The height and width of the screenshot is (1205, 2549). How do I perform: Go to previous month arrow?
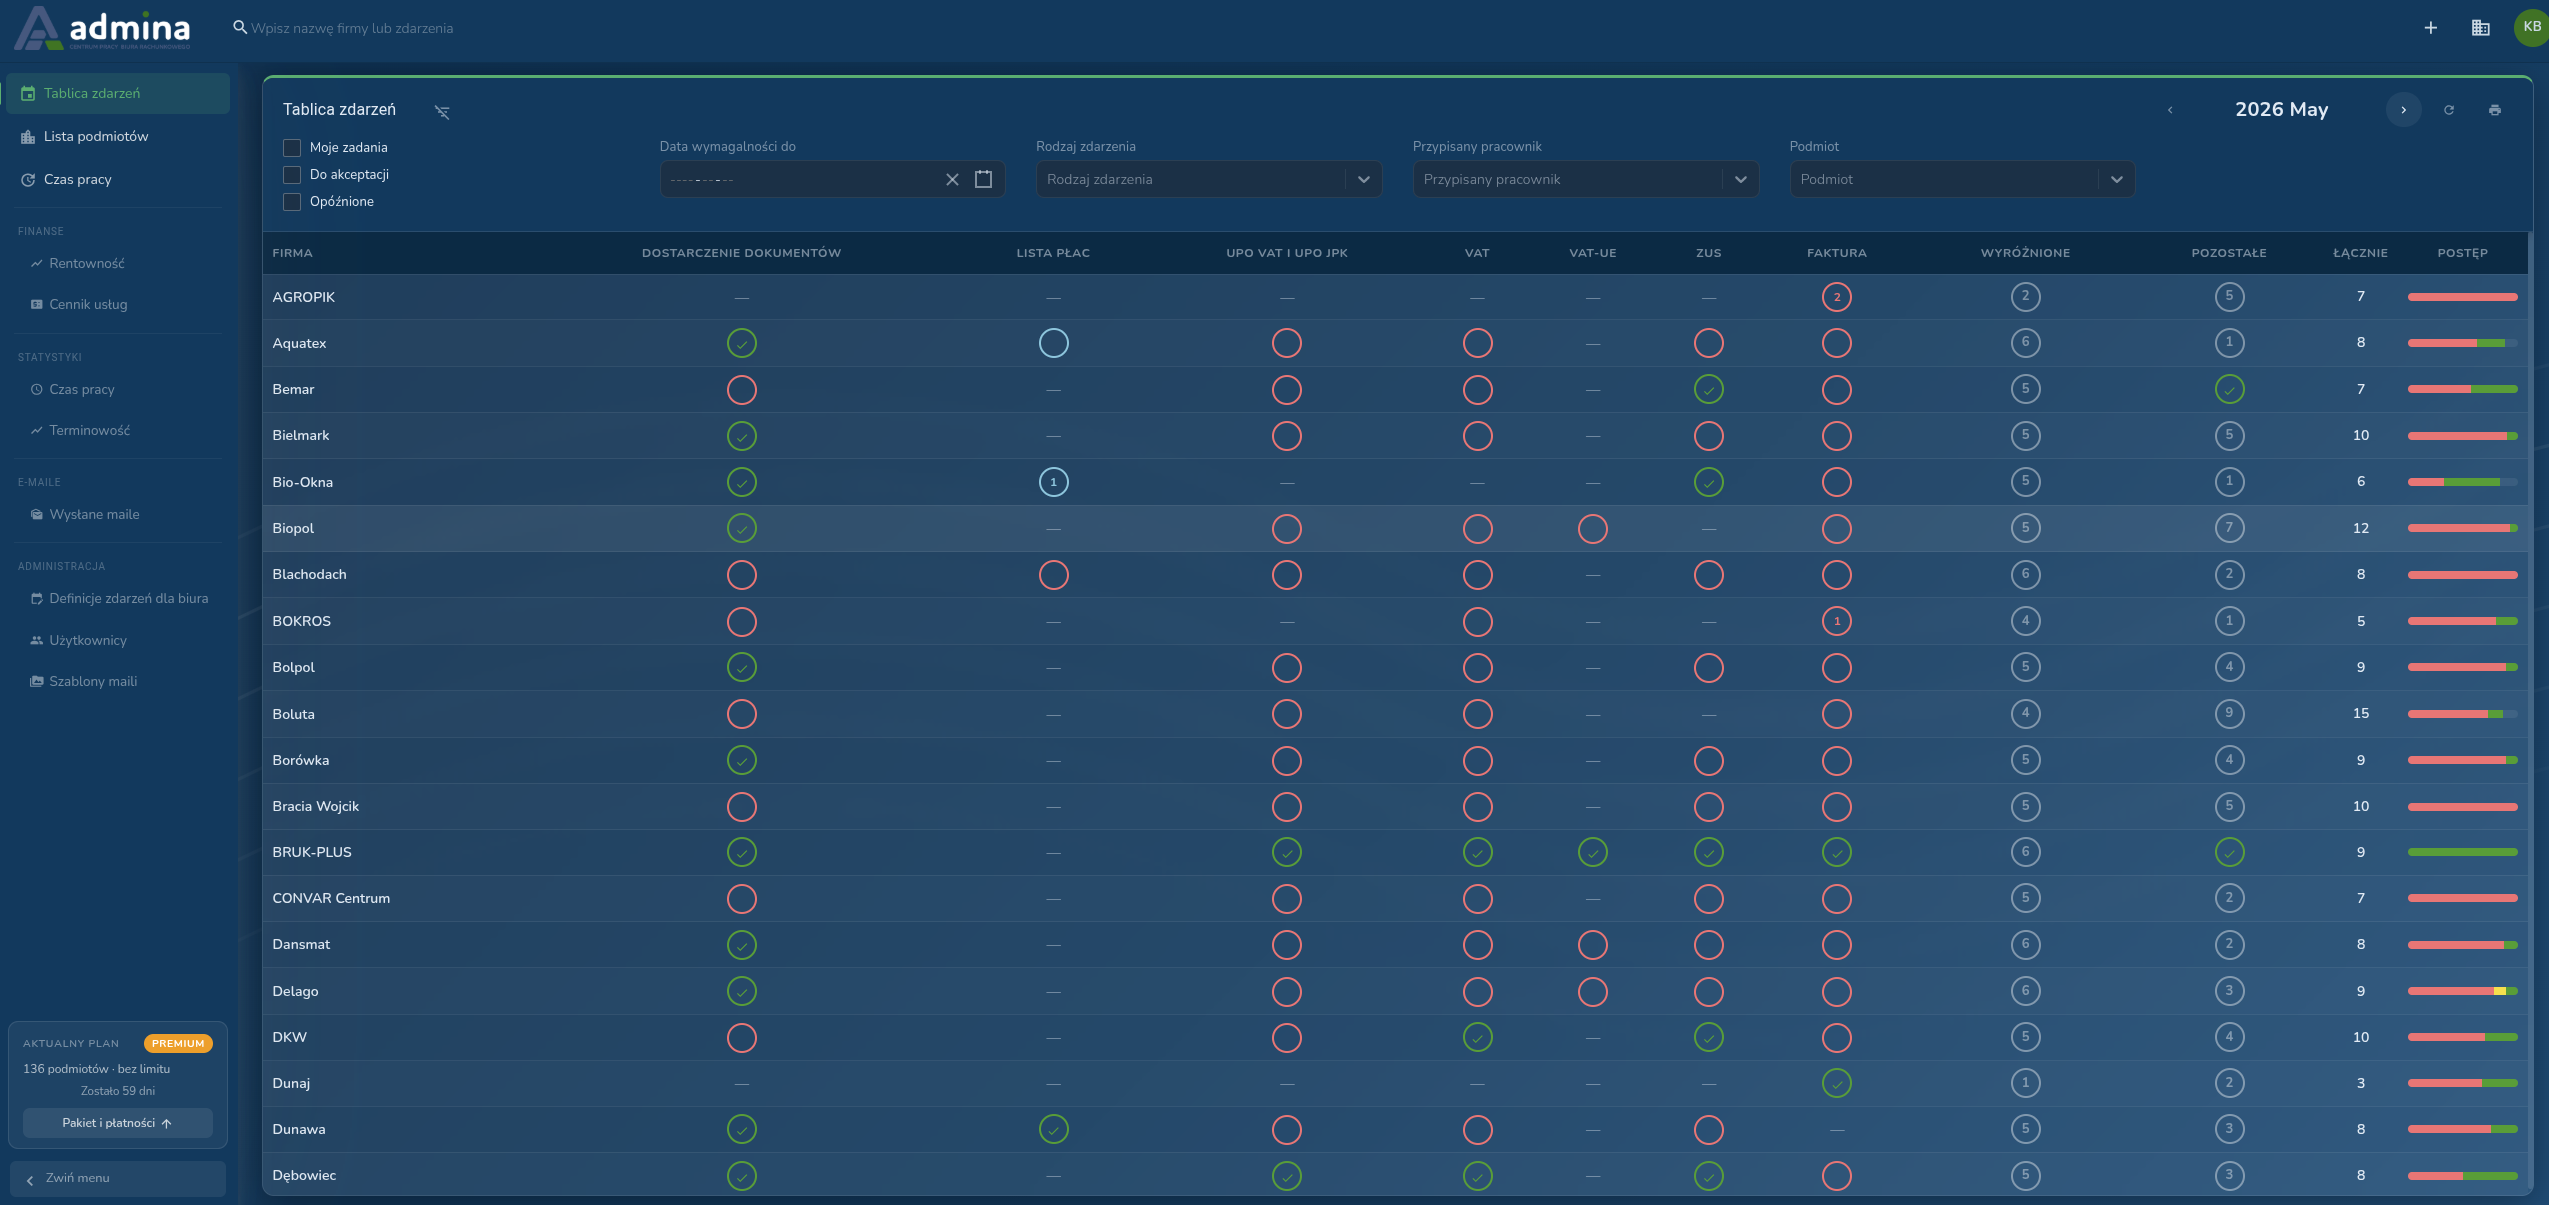(x=2170, y=110)
